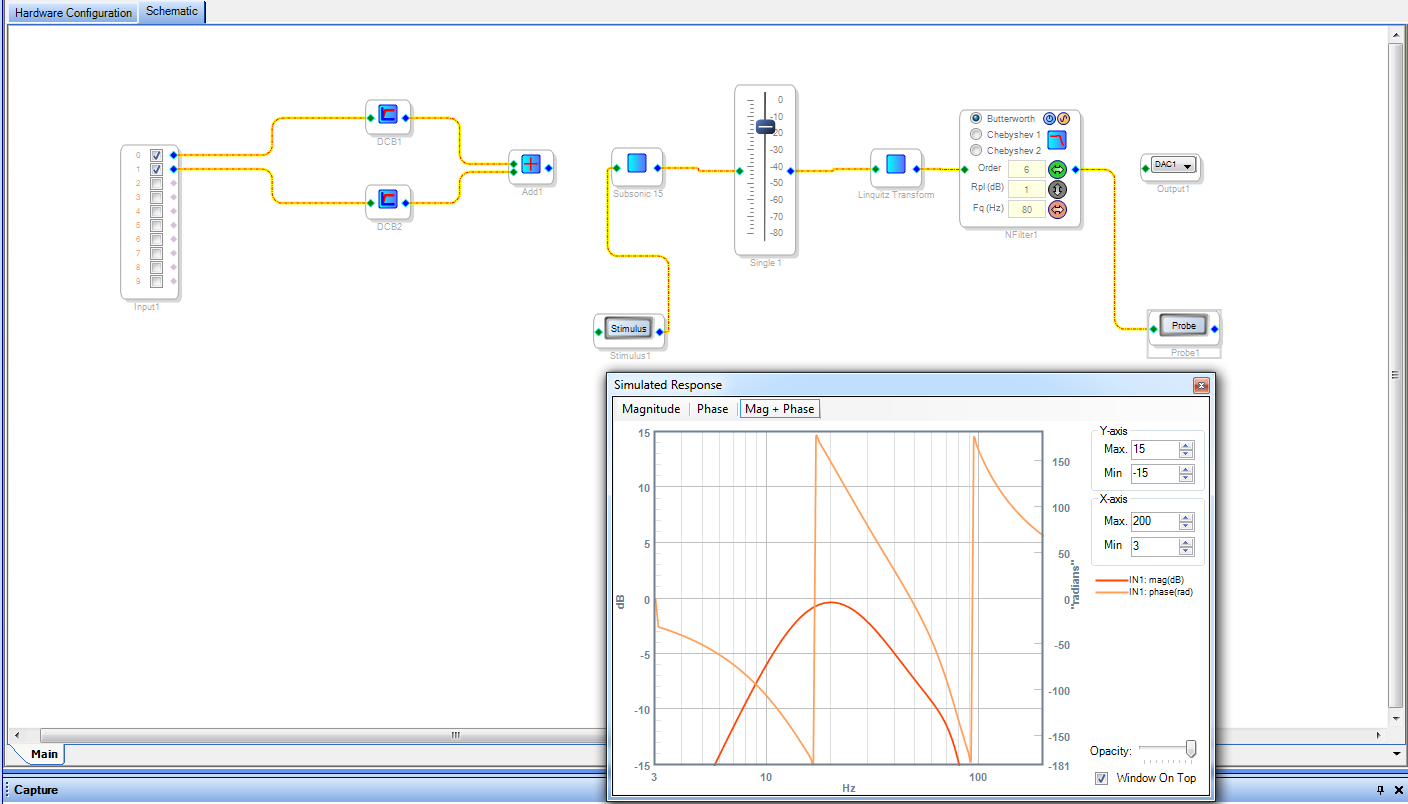Open the DAC1 output dropdown

1187,166
